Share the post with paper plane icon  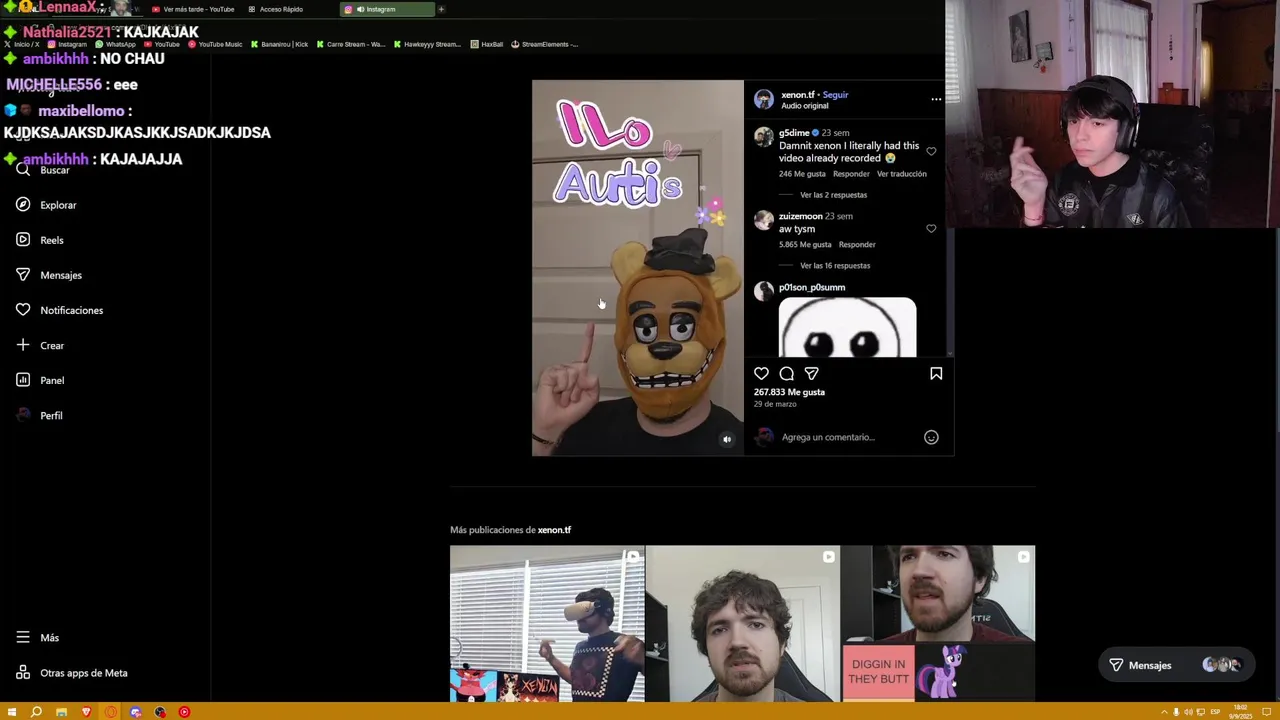click(812, 373)
